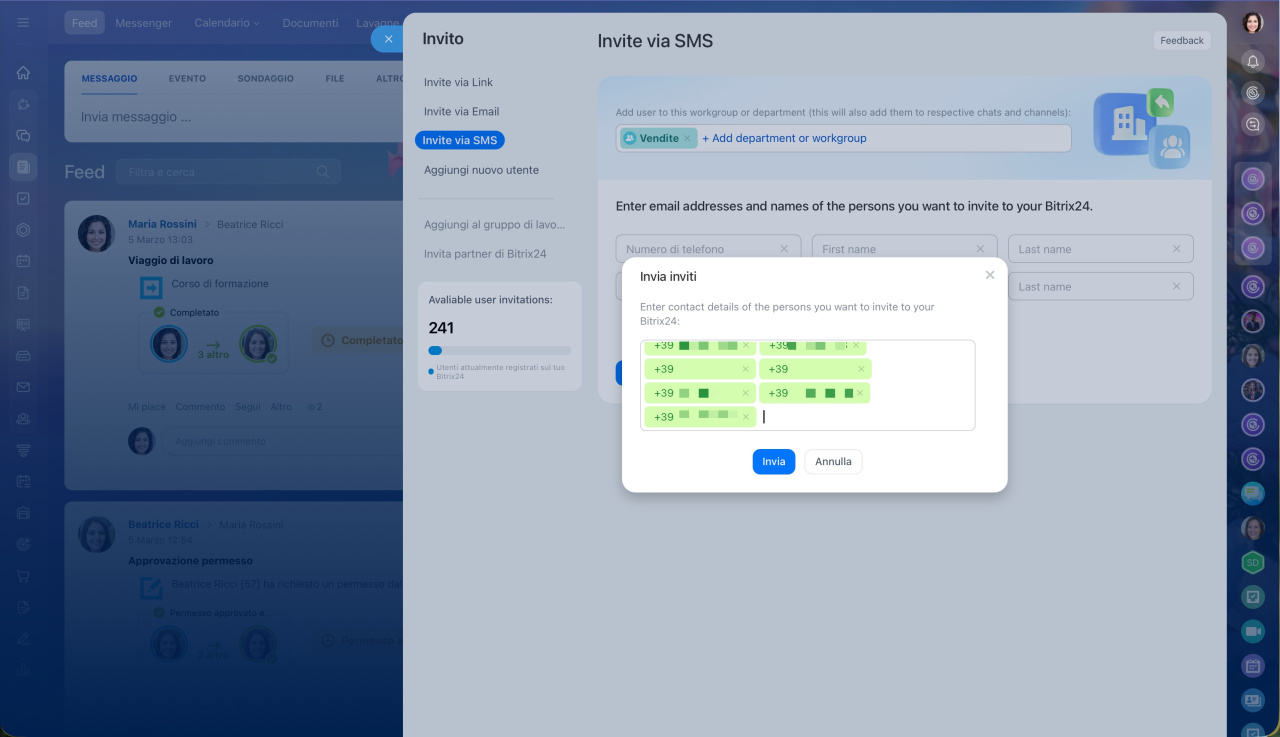Click Add department or workgroup selector
The image size is (1280, 737).
point(784,138)
